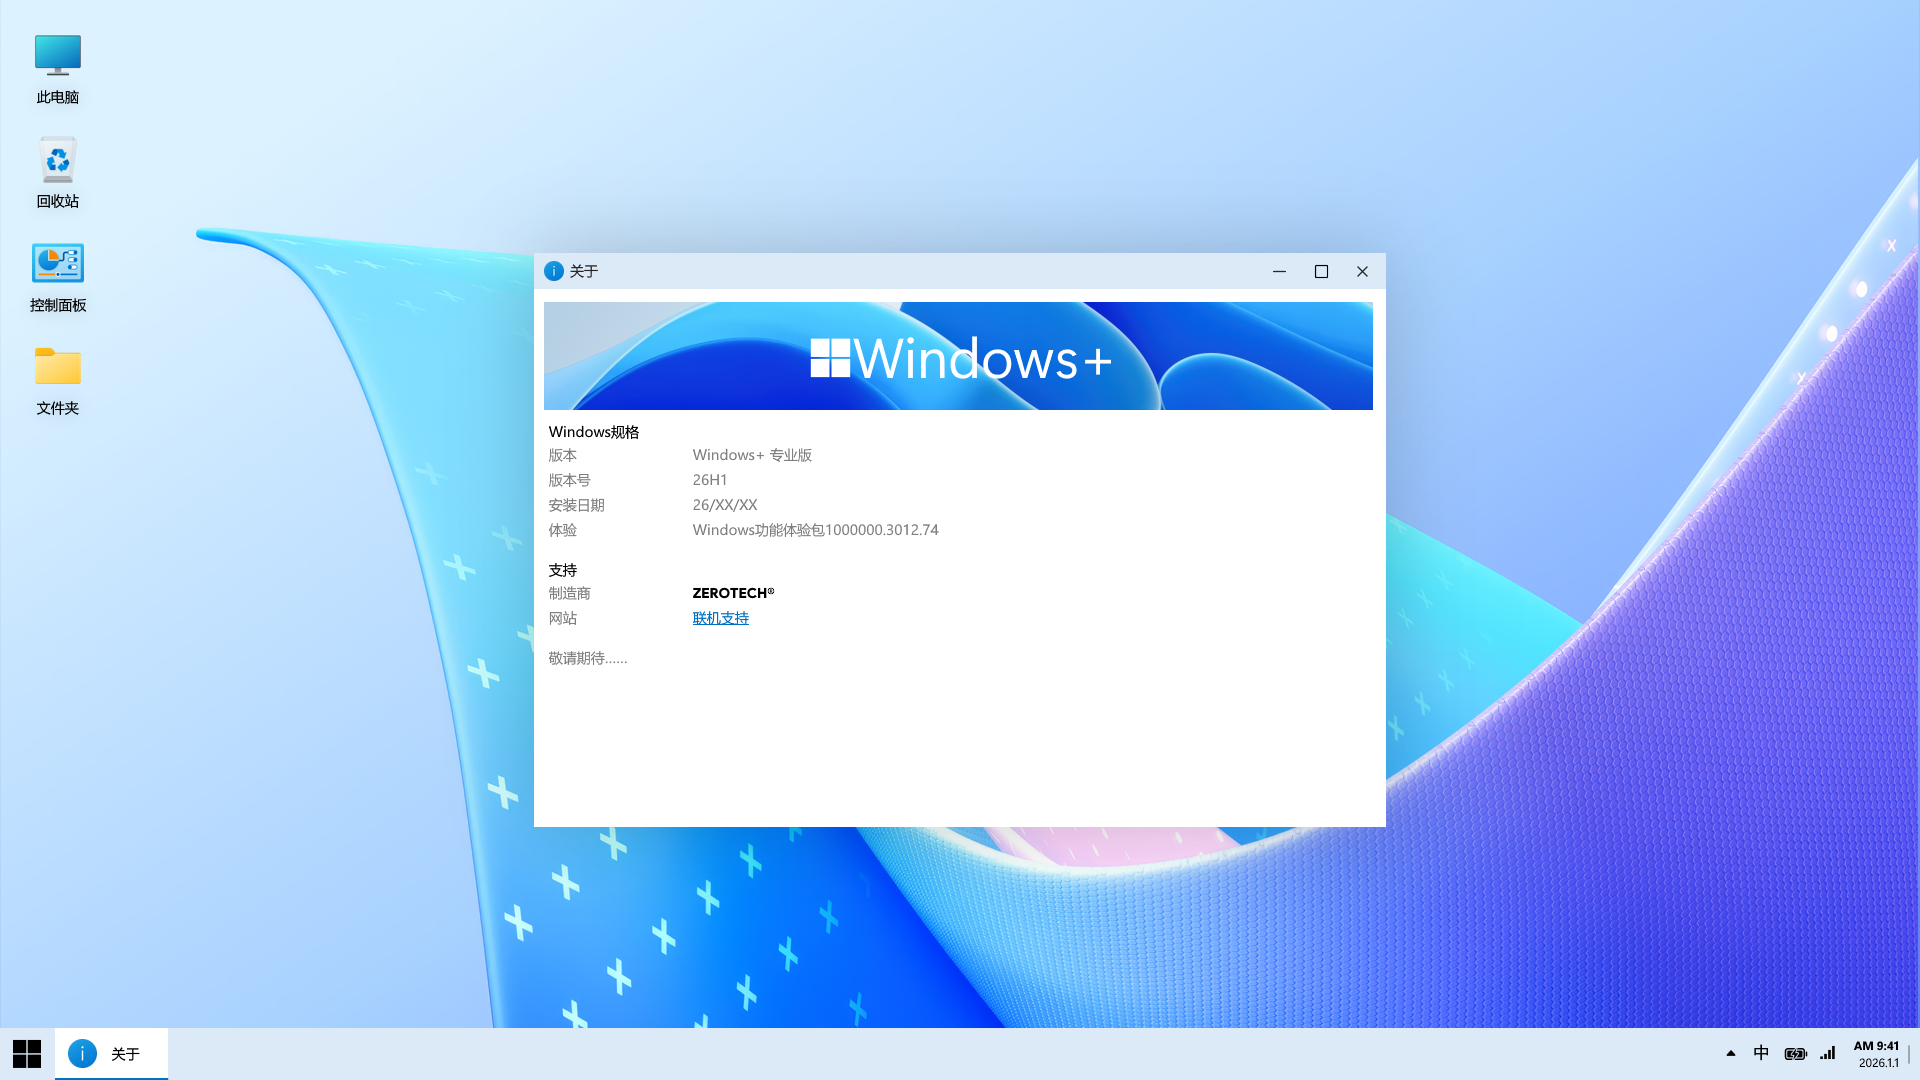Open the clock showing AM 9:41
Screen dimensions: 1920x1080
1877,1054
